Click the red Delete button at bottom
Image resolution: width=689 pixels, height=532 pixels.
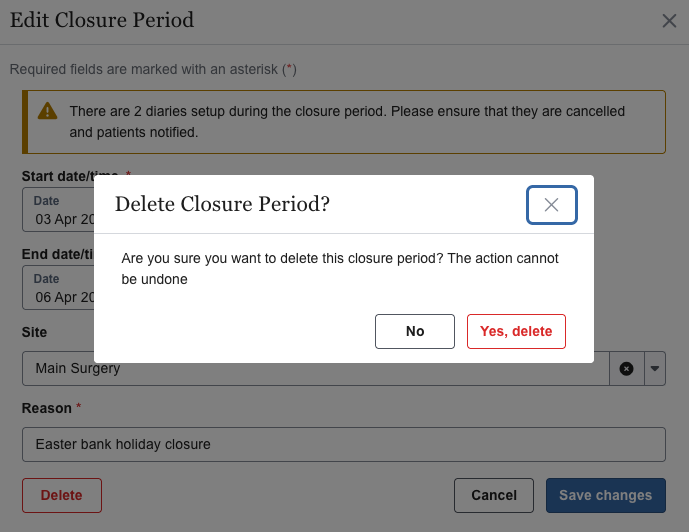[x=62, y=495]
